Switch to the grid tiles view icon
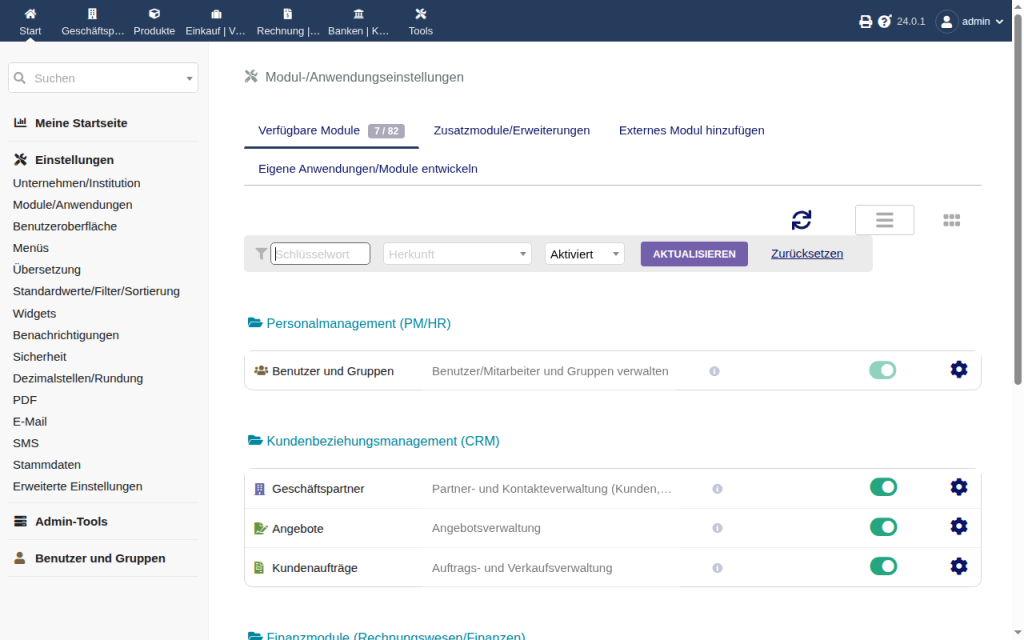This screenshot has height=640, width=1024. point(952,221)
